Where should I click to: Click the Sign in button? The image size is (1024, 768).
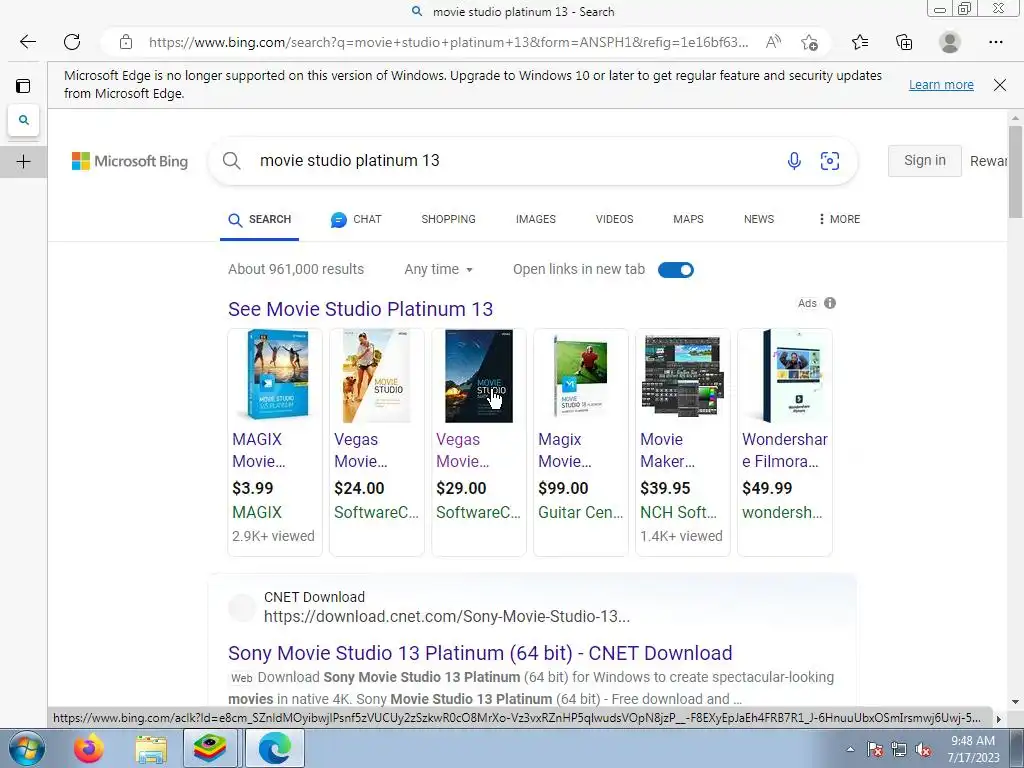click(x=925, y=161)
